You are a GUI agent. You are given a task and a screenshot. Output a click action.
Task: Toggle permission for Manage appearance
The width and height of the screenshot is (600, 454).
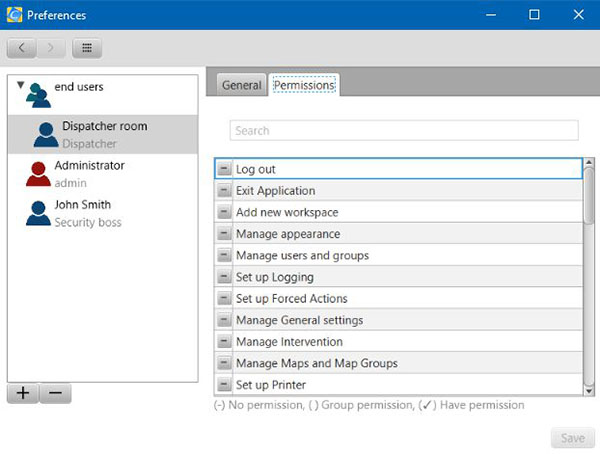[x=224, y=233]
